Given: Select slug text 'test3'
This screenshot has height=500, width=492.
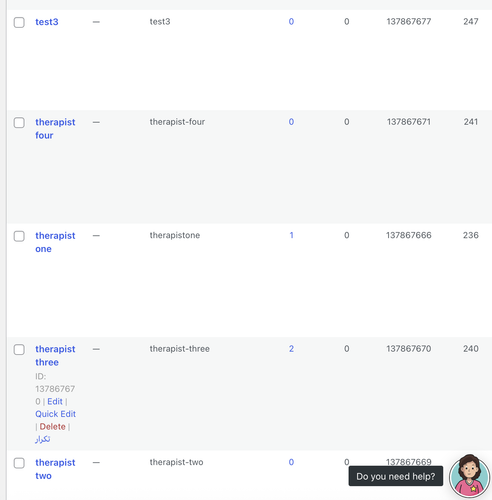Looking at the screenshot, I should [x=160, y=22].
